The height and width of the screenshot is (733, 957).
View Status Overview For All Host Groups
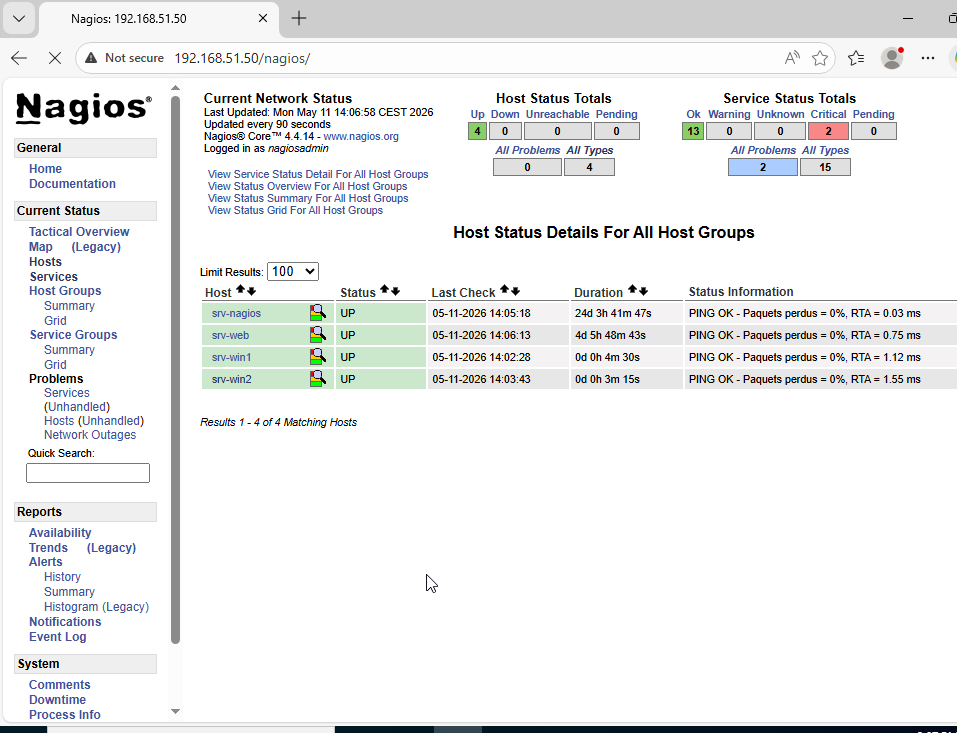tap(307, 186)
